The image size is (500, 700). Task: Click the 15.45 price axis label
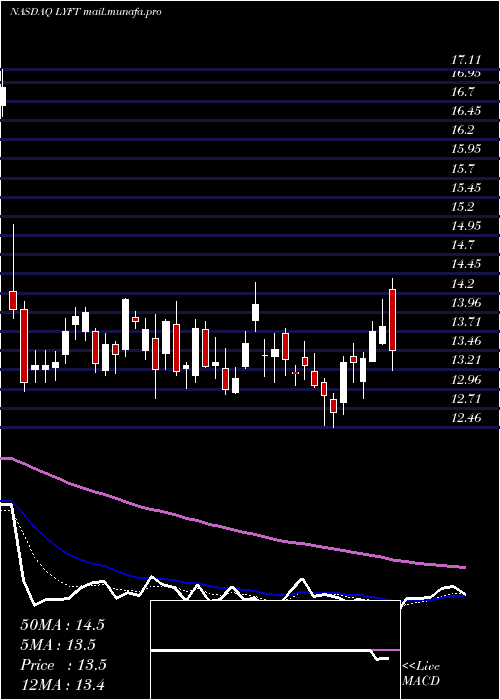click(x=466, y=188)
